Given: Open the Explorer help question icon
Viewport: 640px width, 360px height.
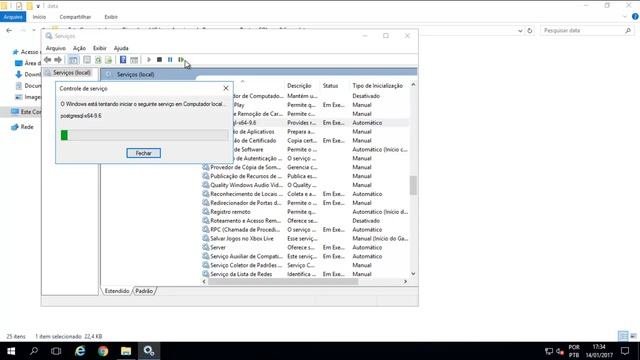Looking at the screenshot, I should tap(635, 17).
